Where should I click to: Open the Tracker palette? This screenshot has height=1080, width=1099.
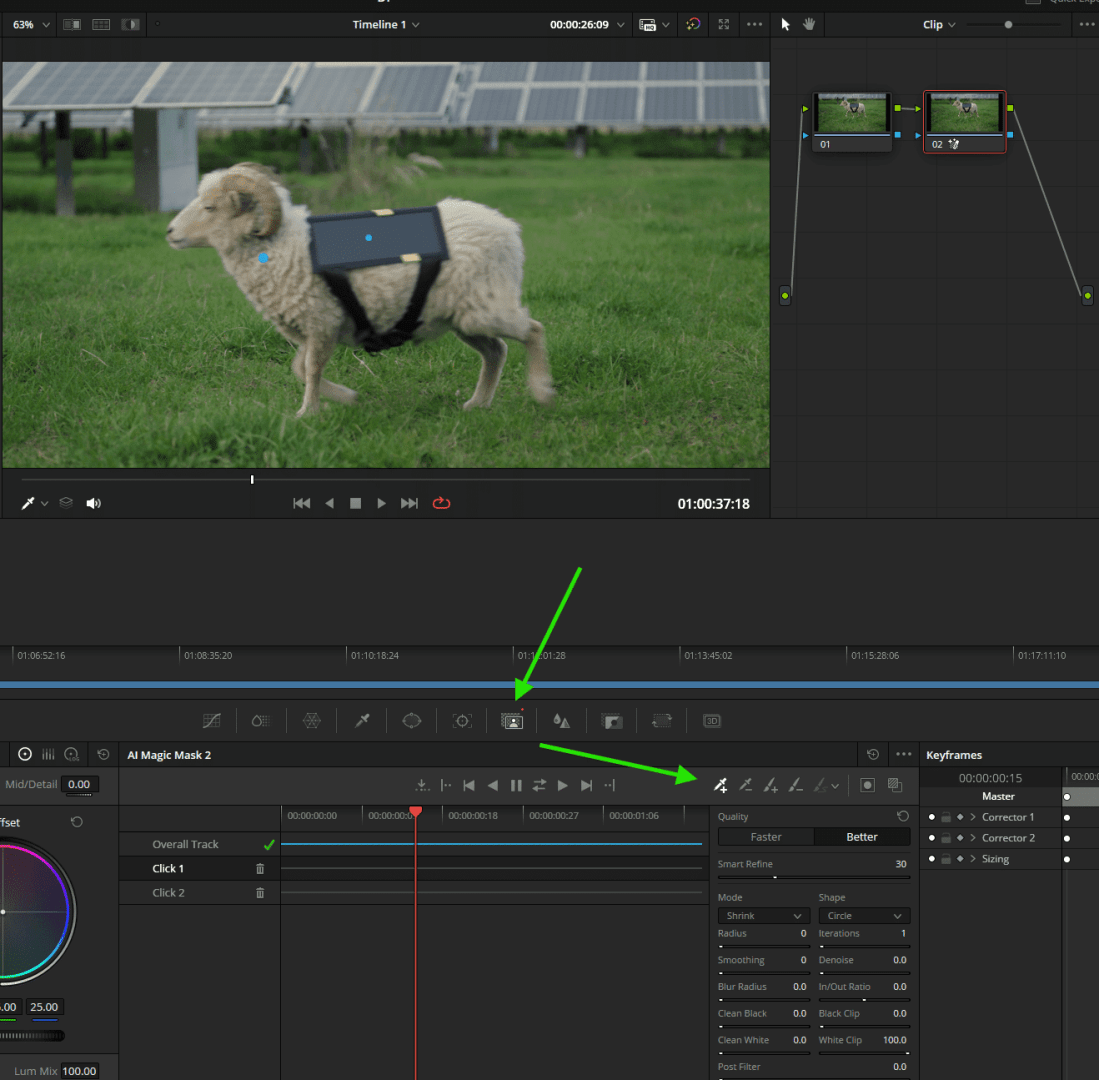point(461,720)
